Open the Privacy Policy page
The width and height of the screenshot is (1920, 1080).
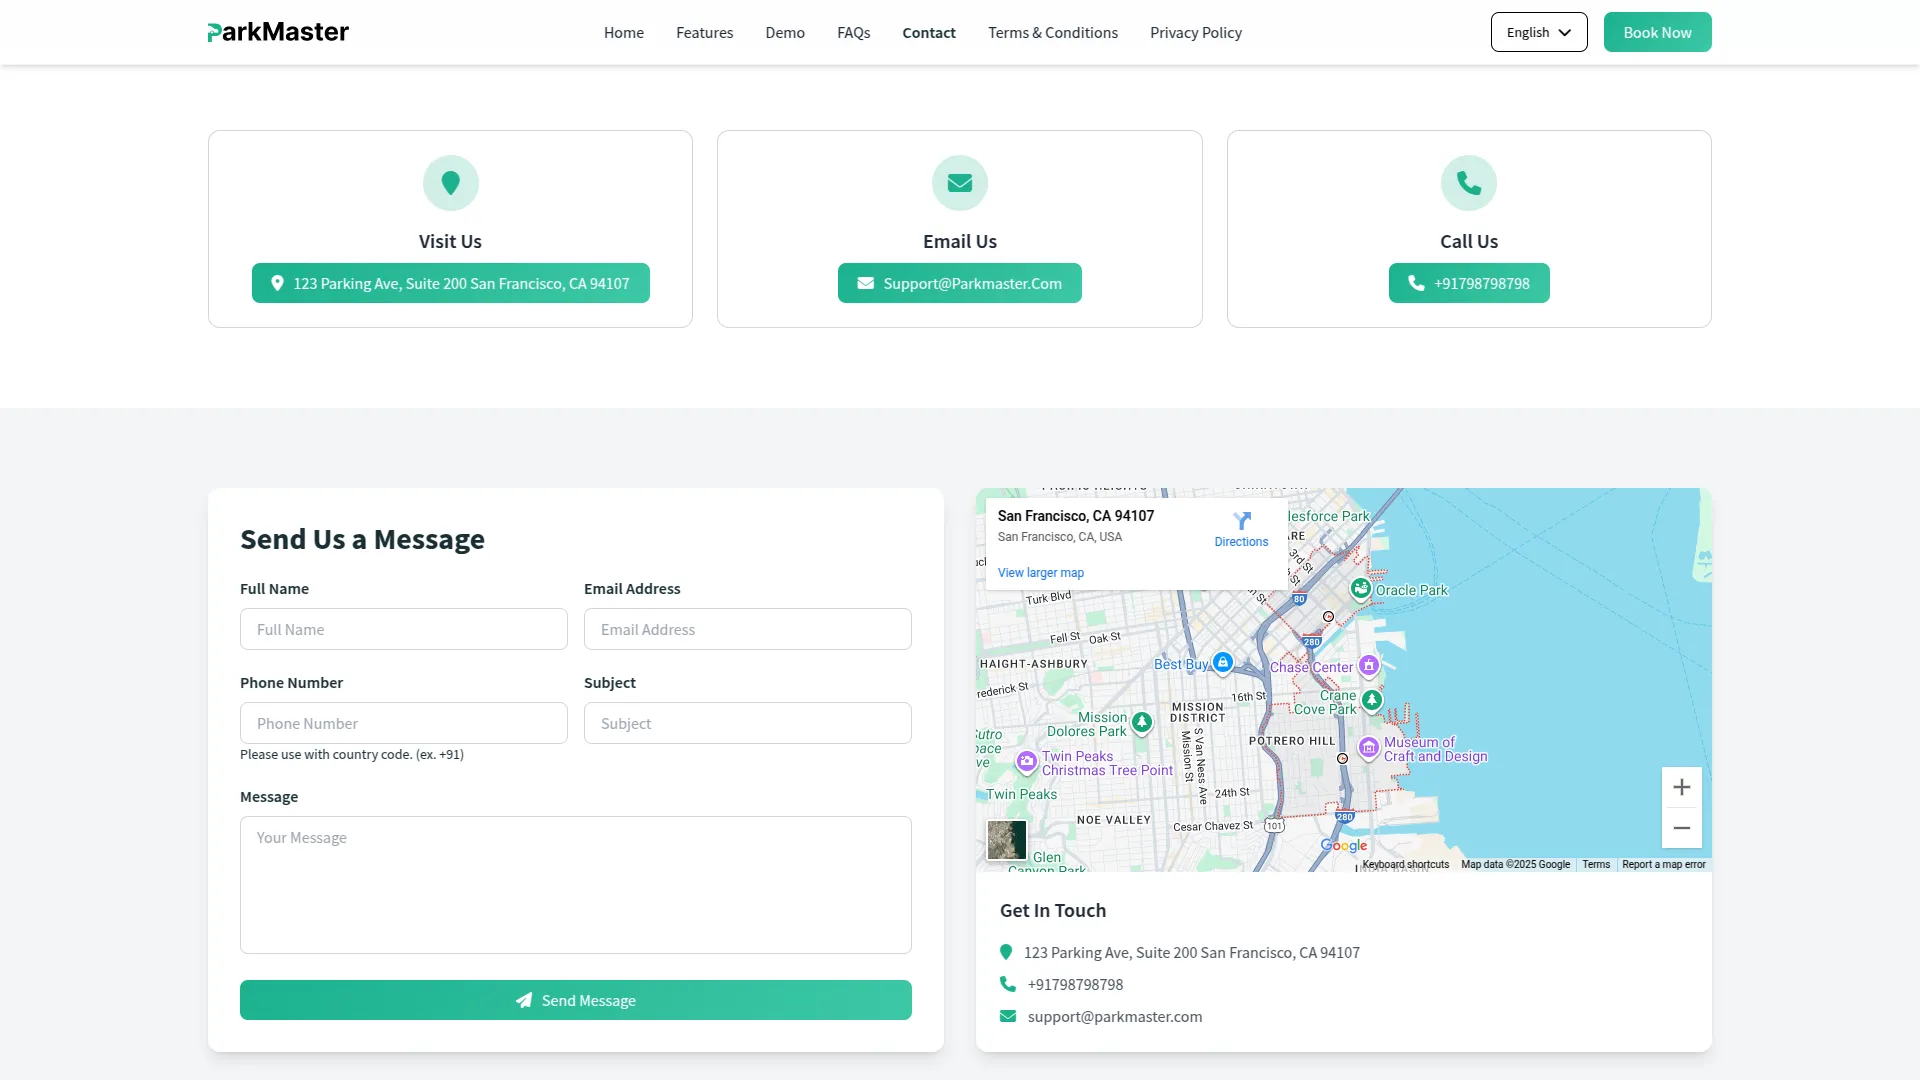[1195, 32]
